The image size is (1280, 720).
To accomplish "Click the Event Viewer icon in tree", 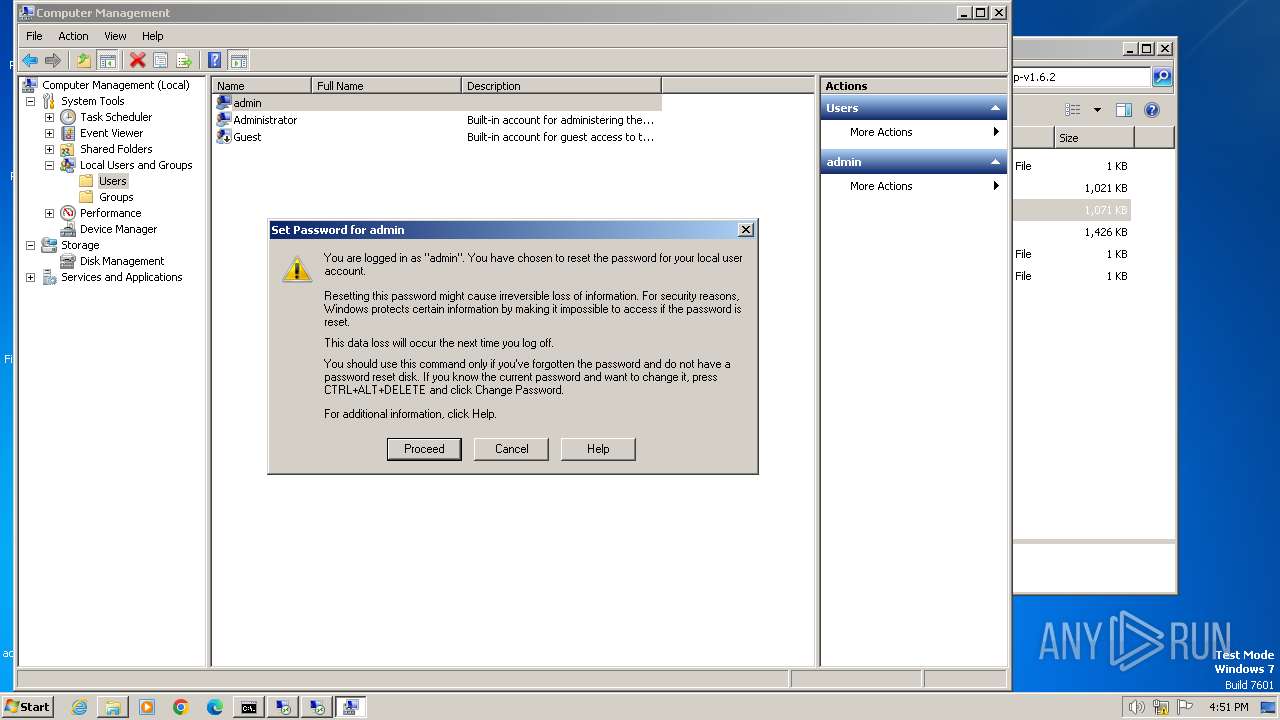I will (68, 133).
